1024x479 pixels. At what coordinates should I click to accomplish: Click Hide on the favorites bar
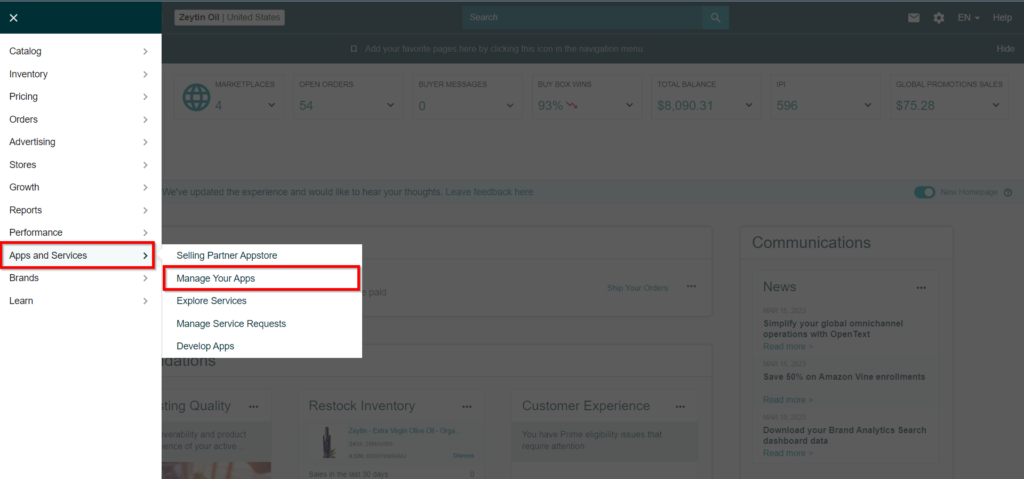[1005, 49]
